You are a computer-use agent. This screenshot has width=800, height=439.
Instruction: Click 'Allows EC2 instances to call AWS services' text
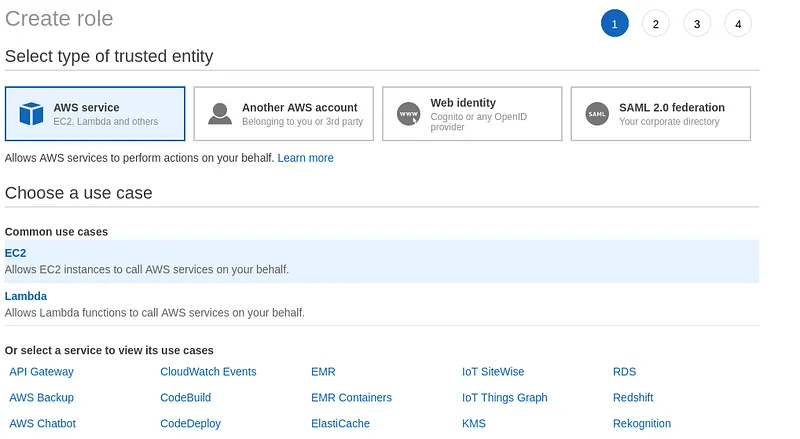coord(147,270)
